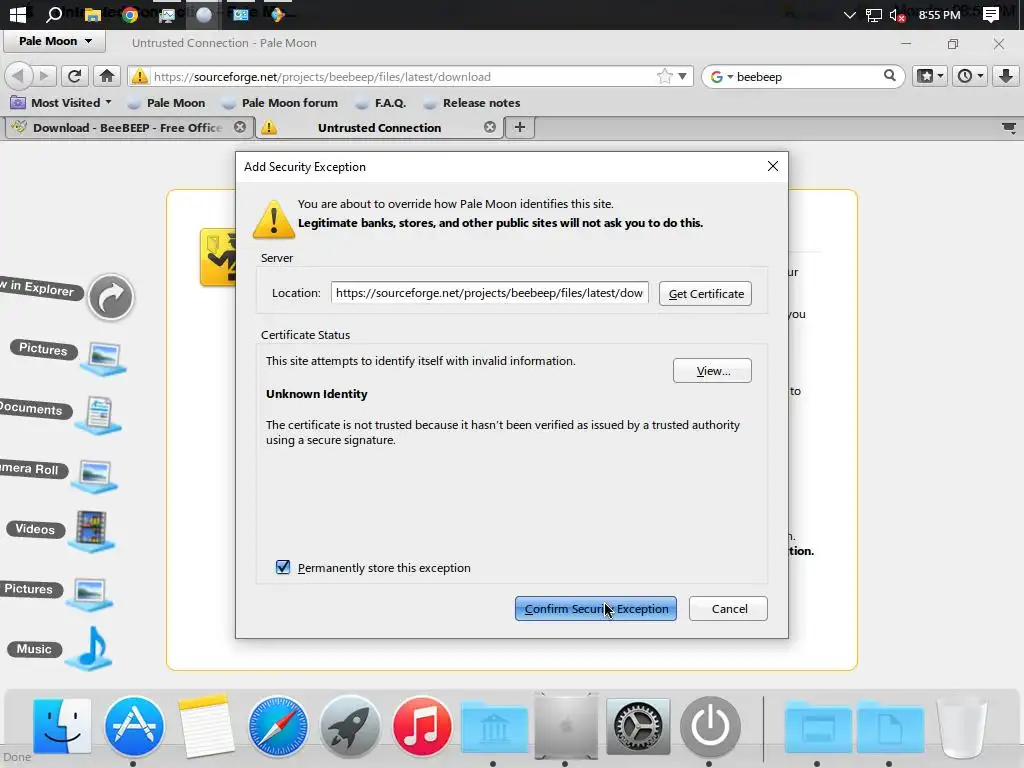Click the Get Certificate button

[x=705, y=293]
